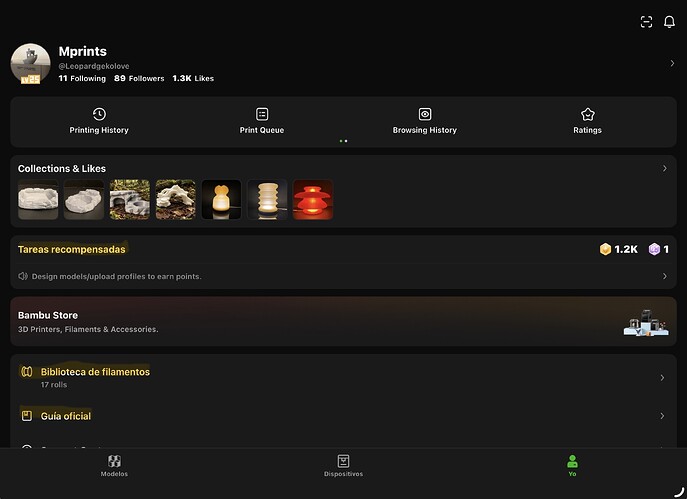Tap the Bambu Store printers image
This screenshot has width=687, height=499.
click(646, 323)
